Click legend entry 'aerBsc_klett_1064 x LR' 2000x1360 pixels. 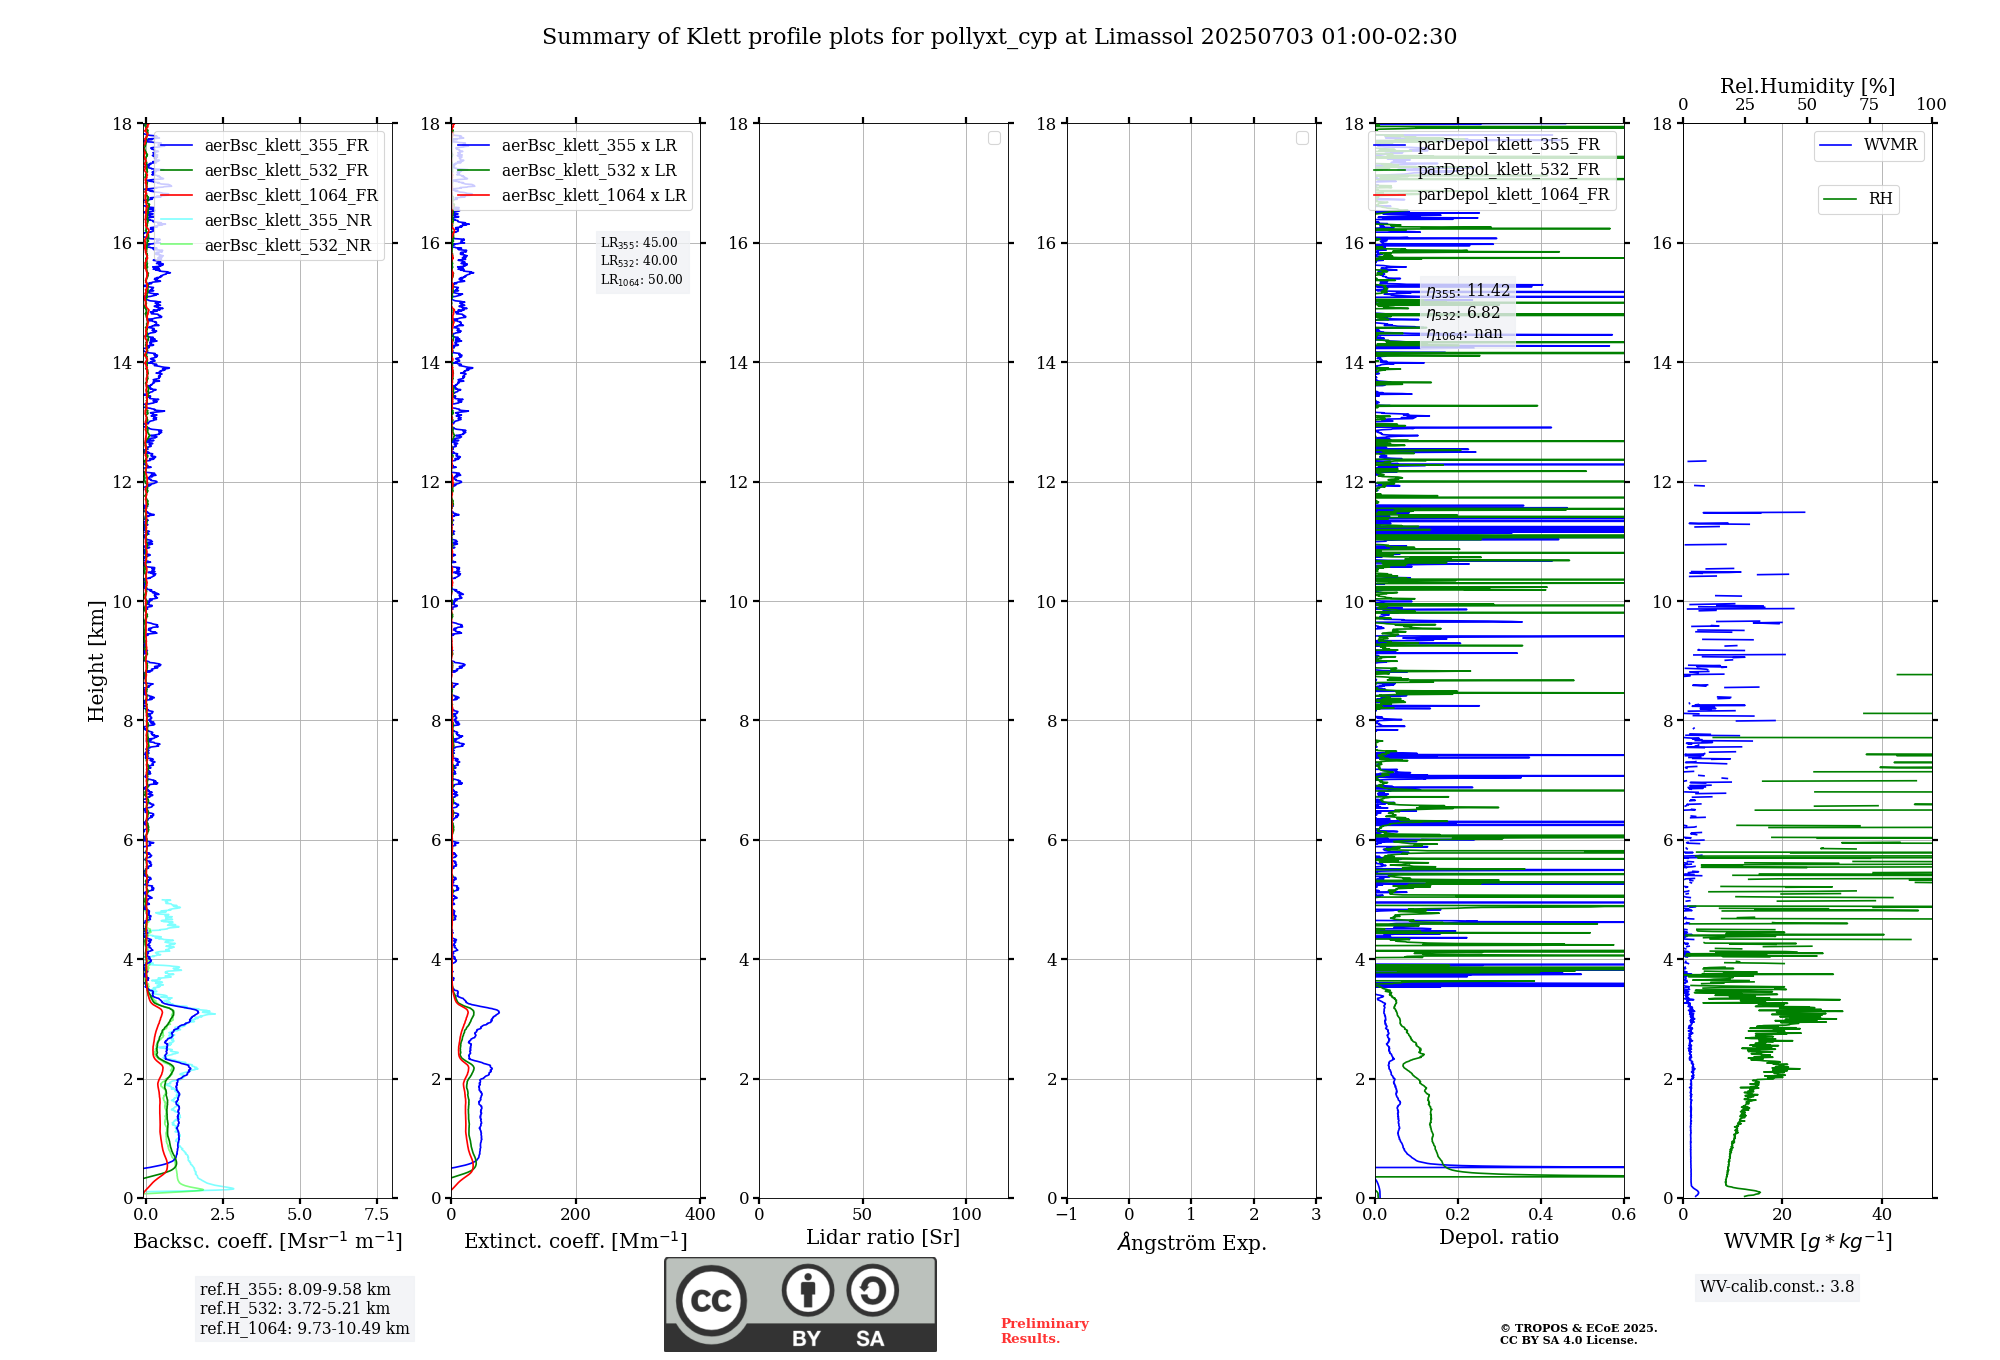[x=572, y=196]
